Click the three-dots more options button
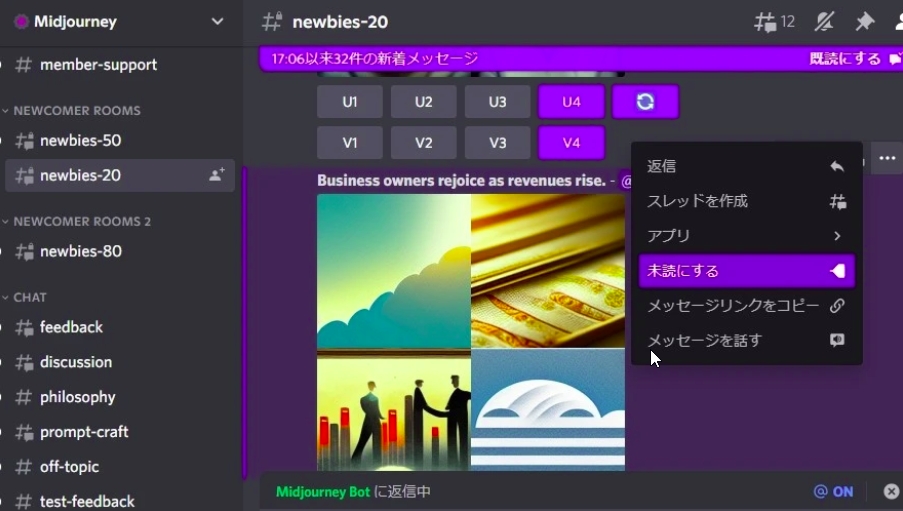This screenshot has width=903, height=511. (887, 158)
